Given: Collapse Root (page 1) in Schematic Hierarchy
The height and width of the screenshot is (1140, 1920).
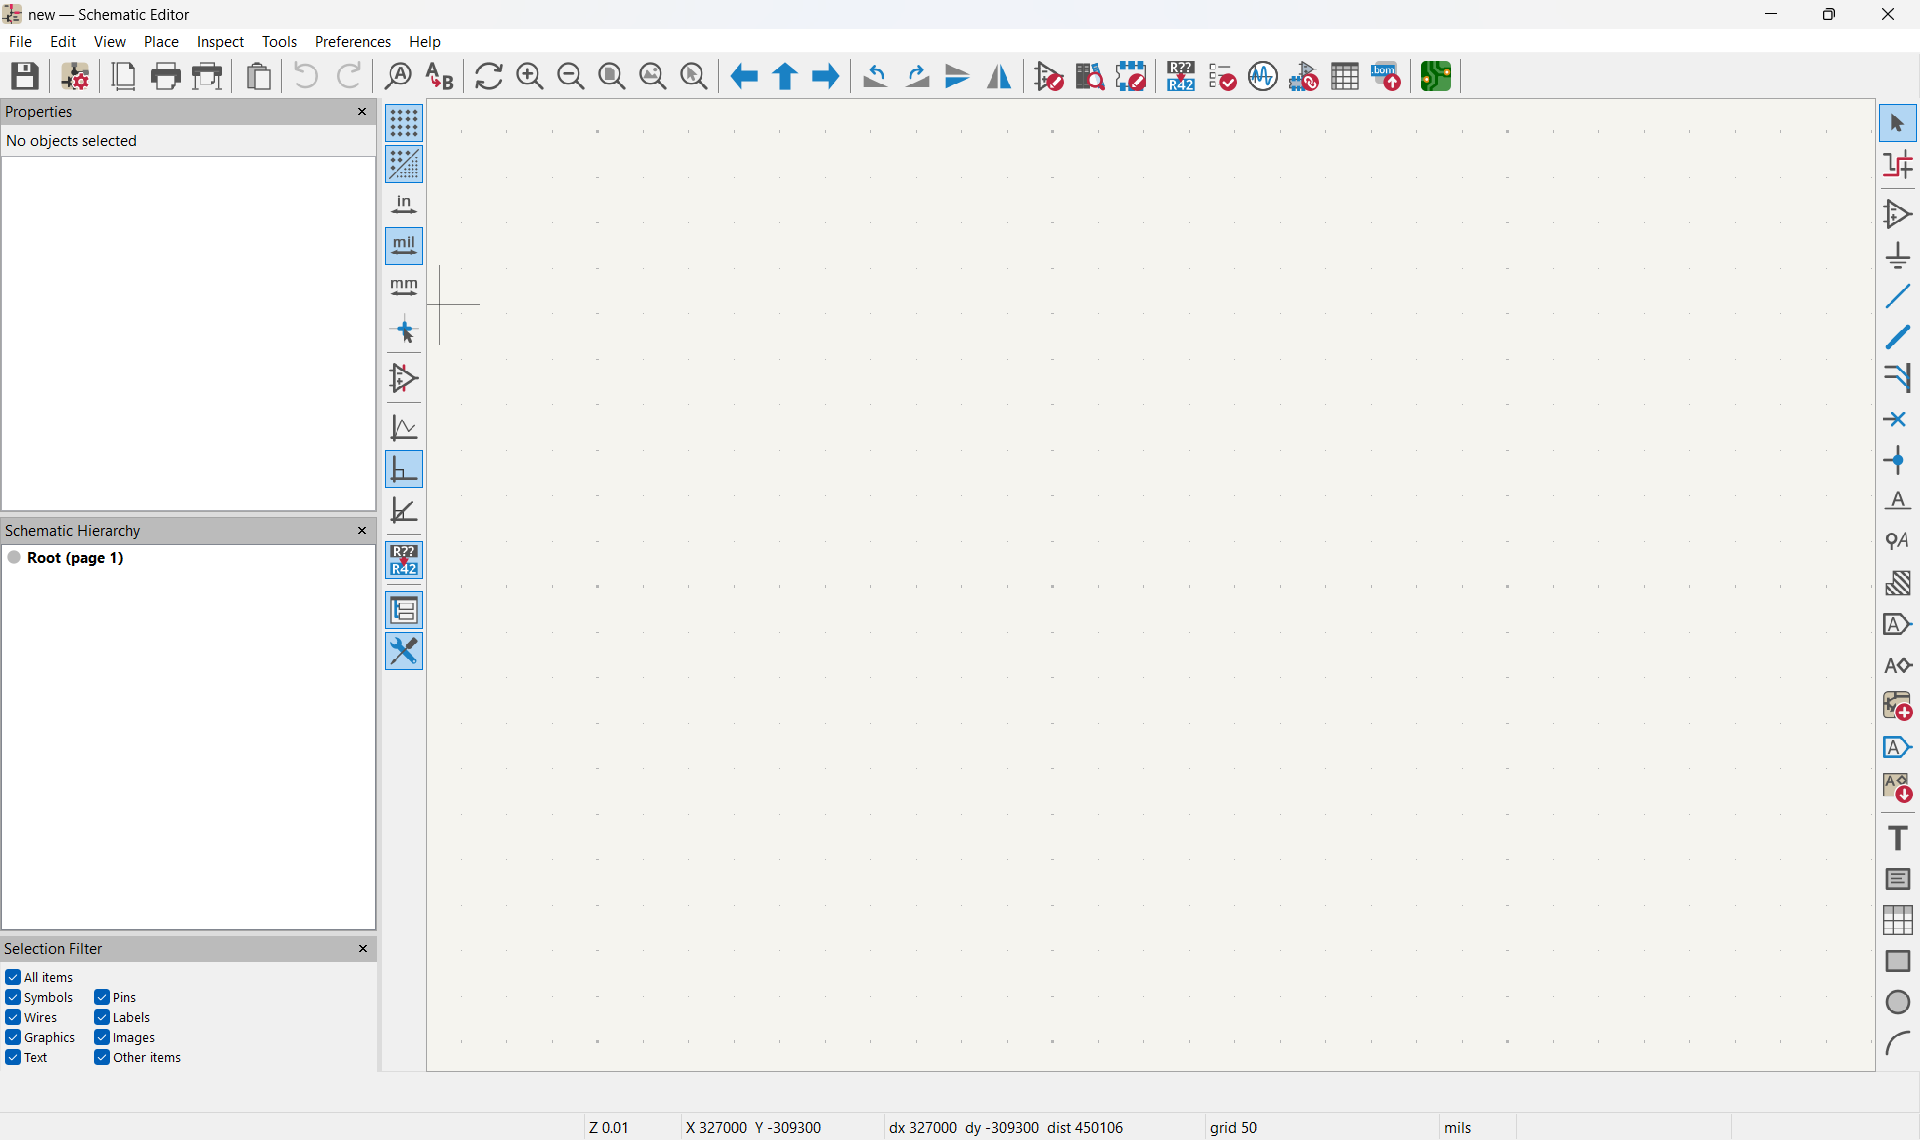Looking at the screenshot, I should [15, 557].
